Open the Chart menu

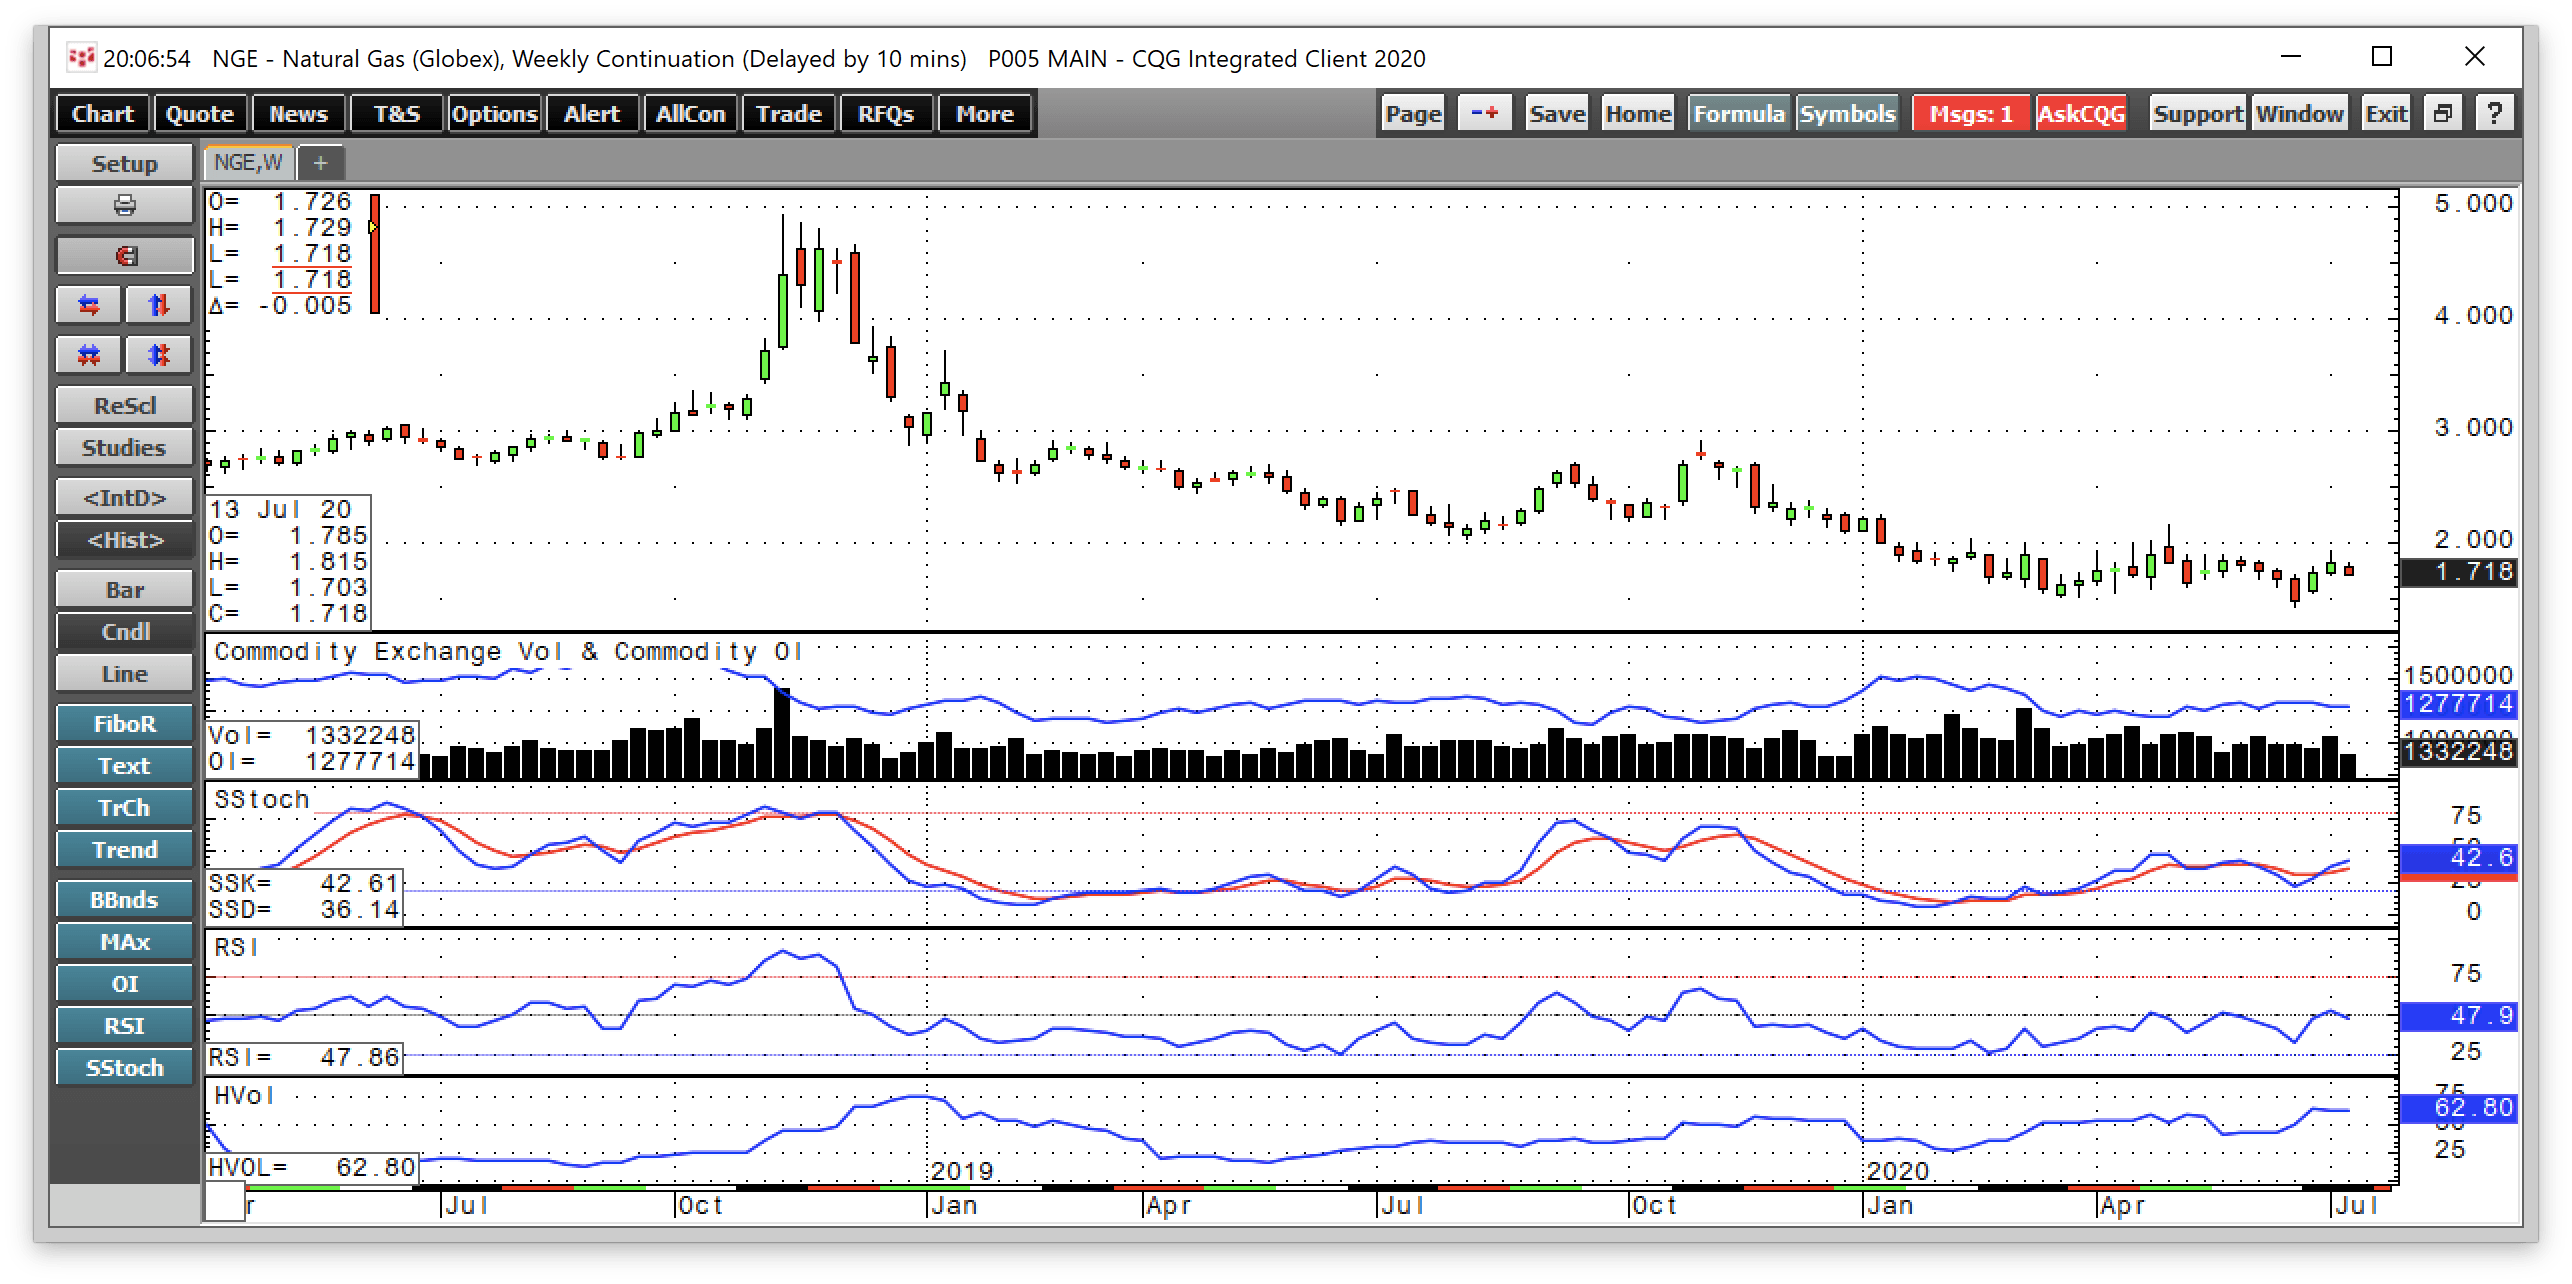pos(102,114)
